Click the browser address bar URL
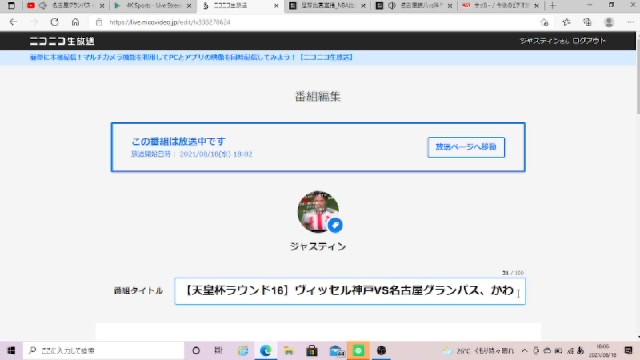640x360 pixels. 170,22
